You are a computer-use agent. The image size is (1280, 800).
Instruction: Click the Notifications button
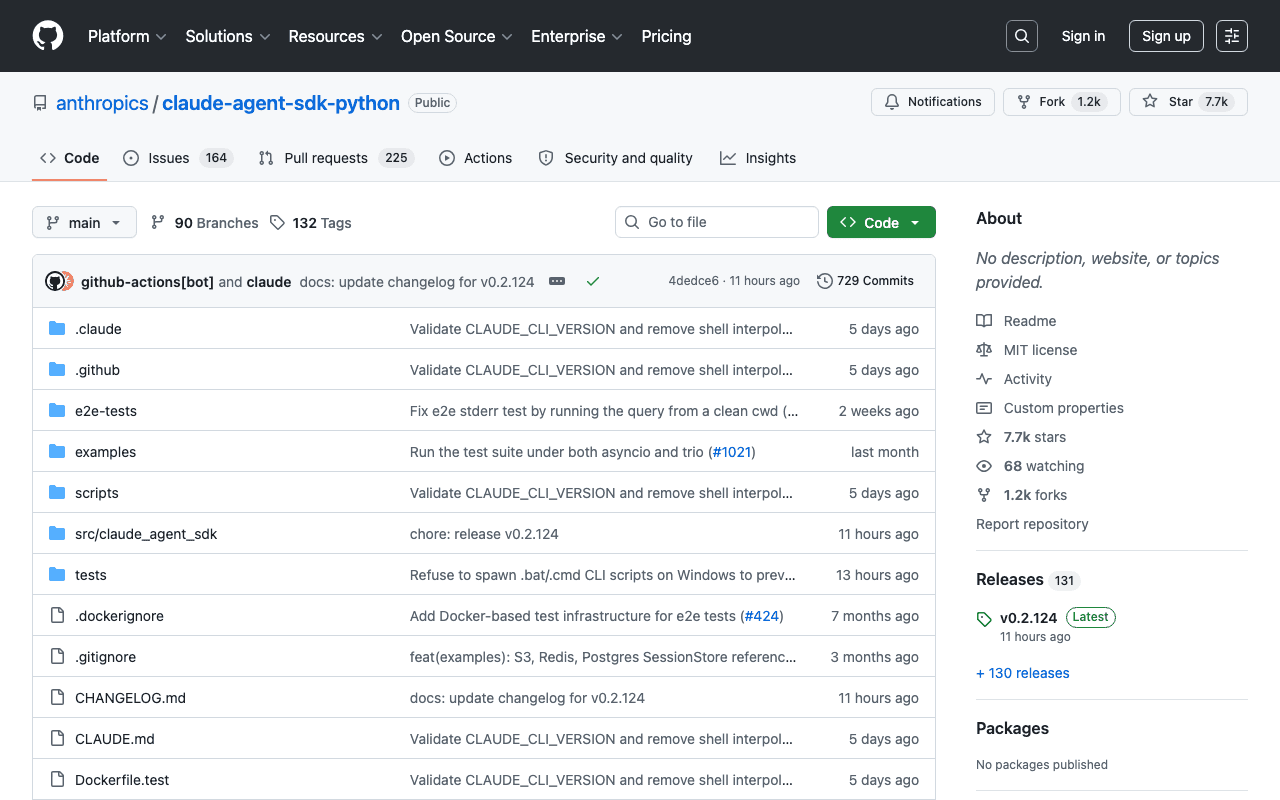click(933, 102)
